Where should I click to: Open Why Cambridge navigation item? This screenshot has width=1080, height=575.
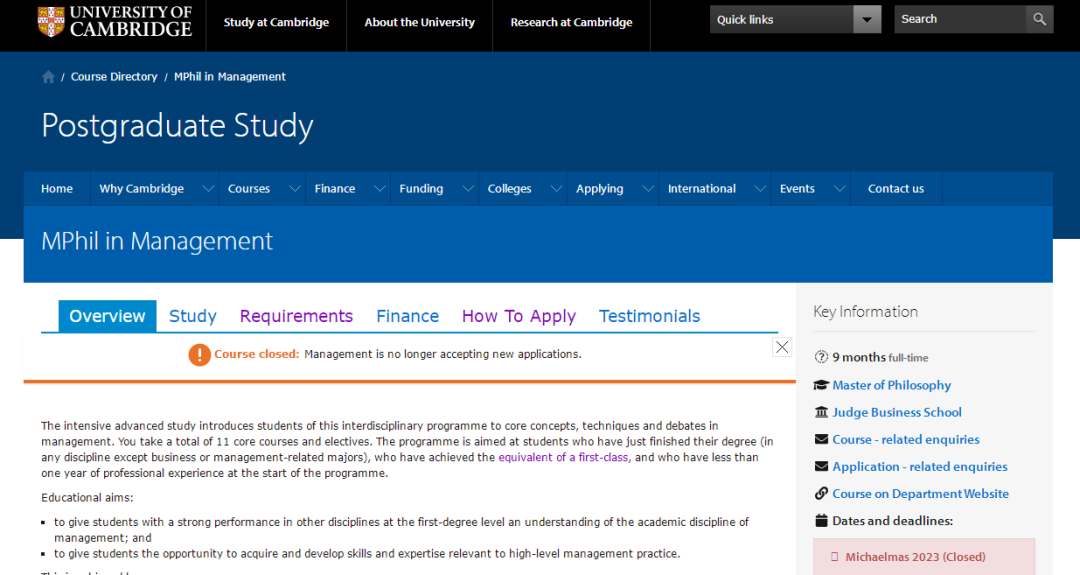[x=141, y=189]
